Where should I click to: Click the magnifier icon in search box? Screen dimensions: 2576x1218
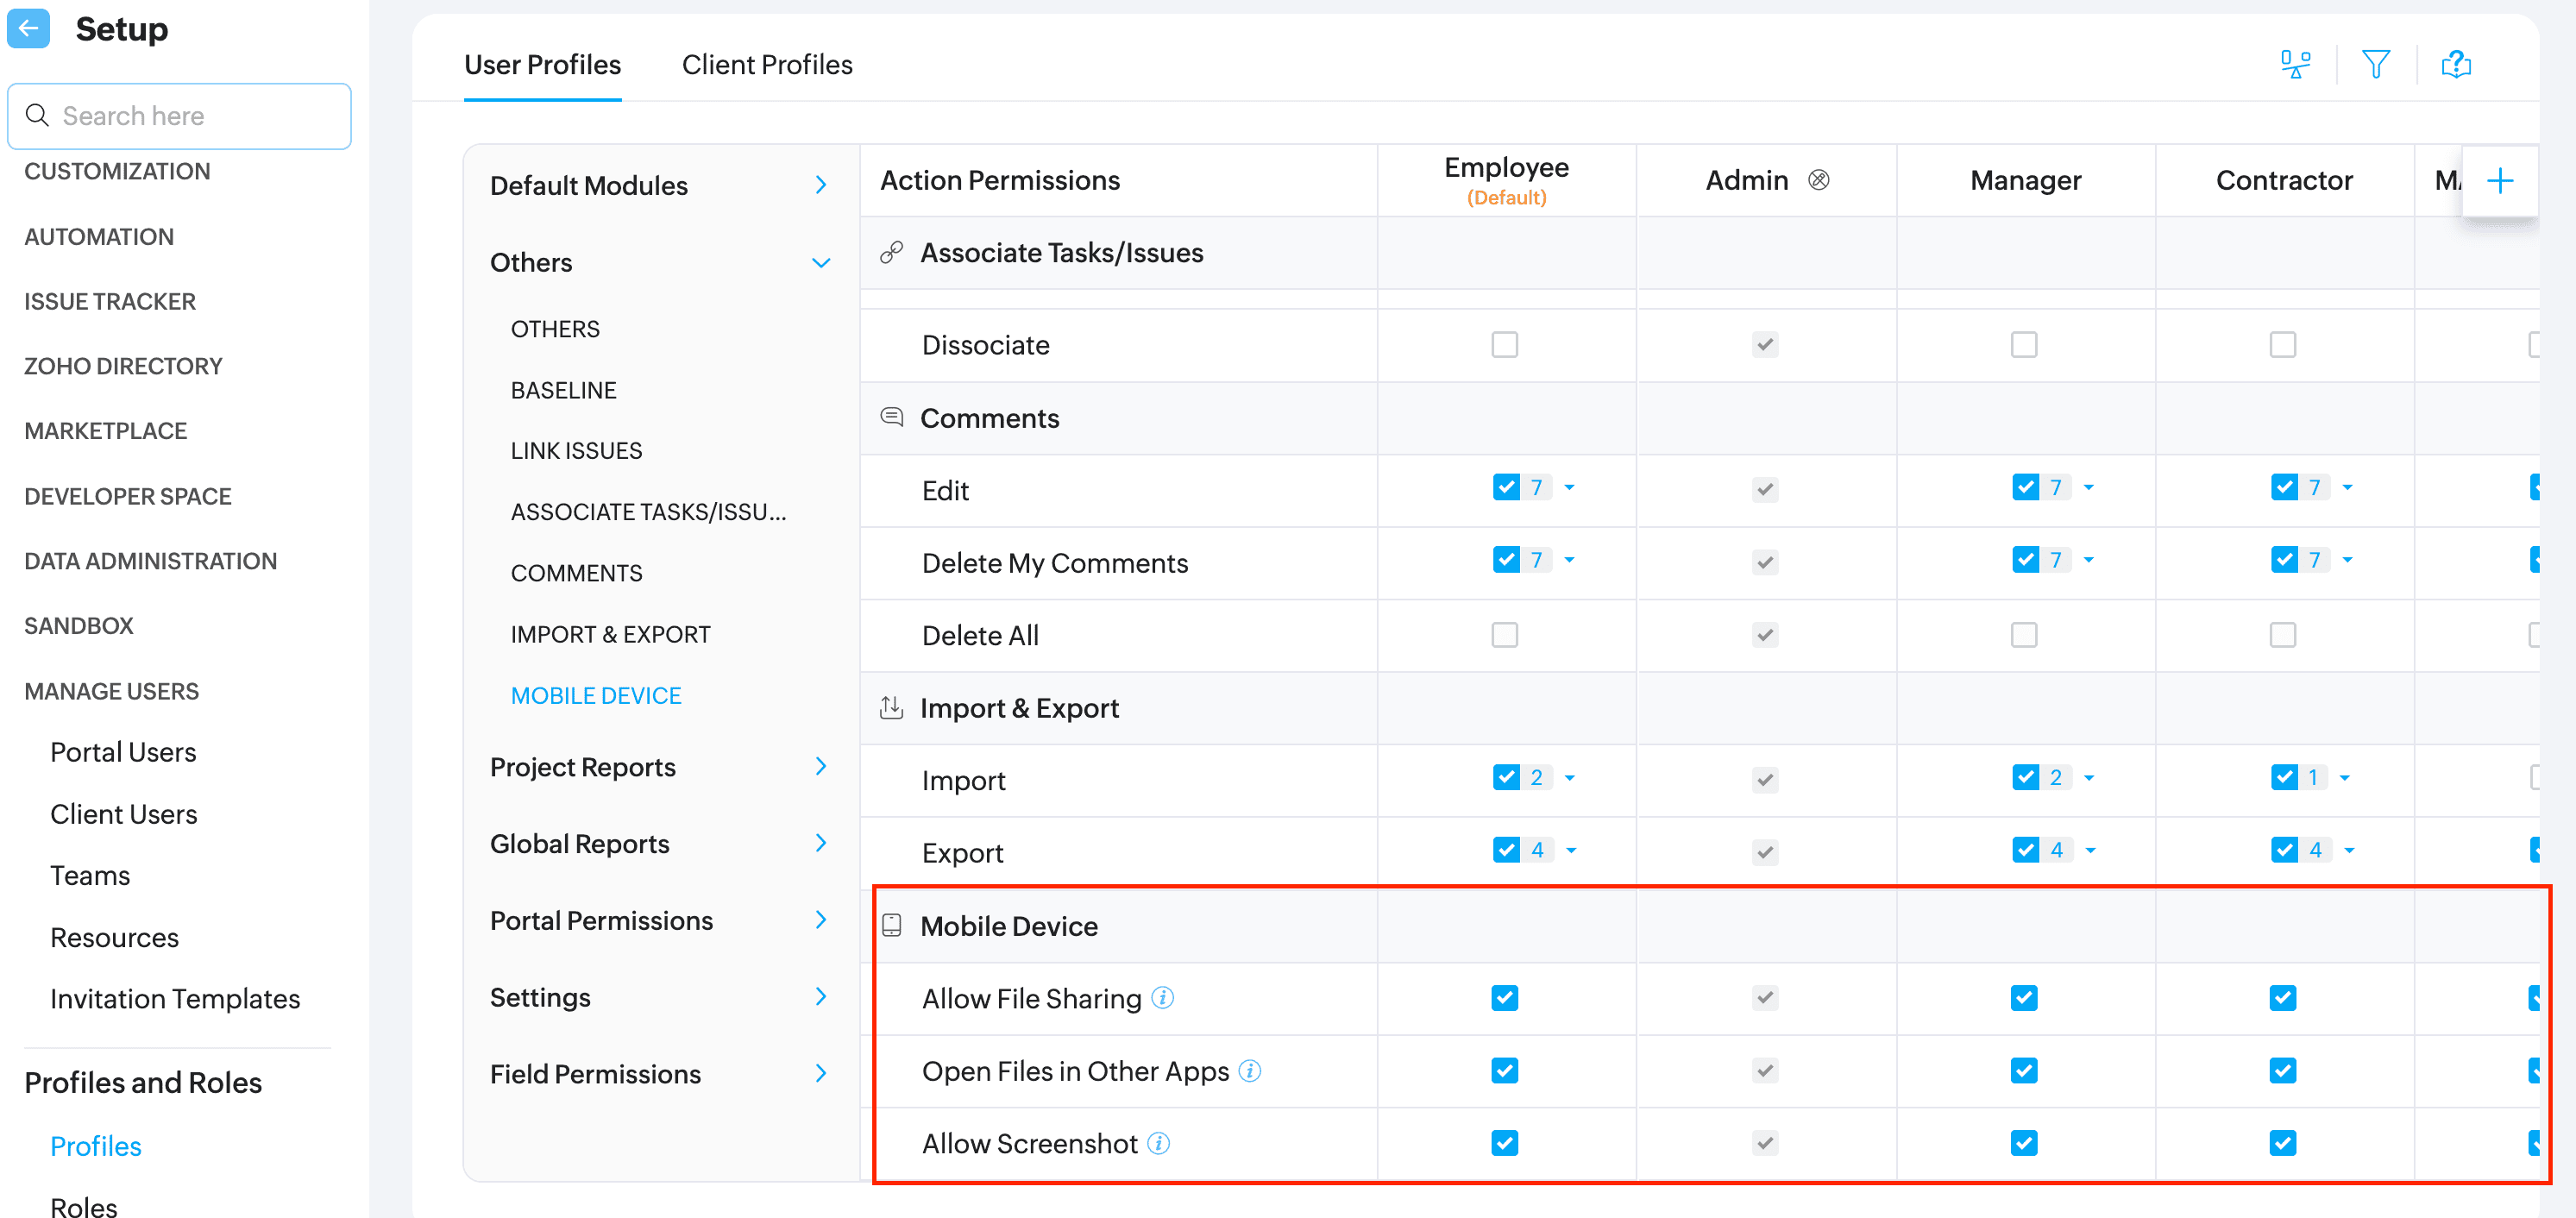[37, 115]
